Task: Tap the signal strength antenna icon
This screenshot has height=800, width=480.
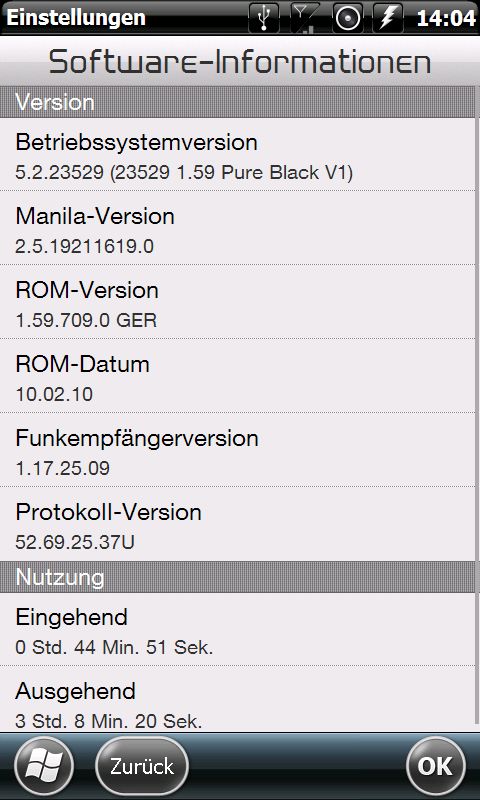Action: click(x=305, y=18)
